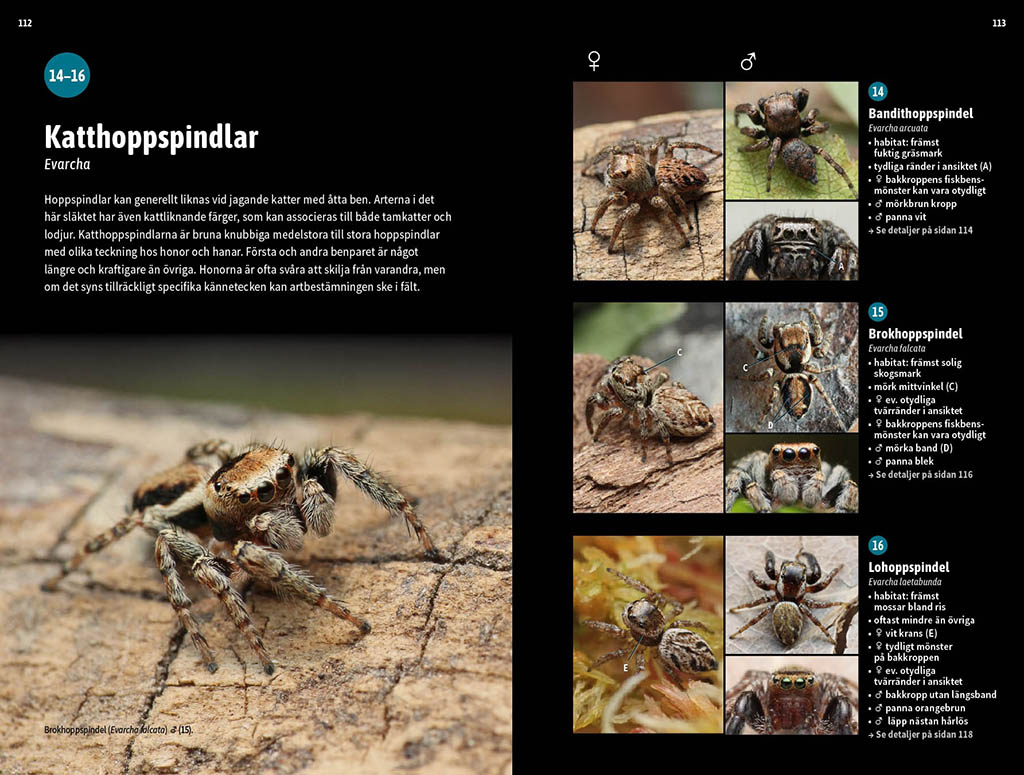Click the male symbol column header
Screen dimensions: 1024x775
tap(748, 61)
